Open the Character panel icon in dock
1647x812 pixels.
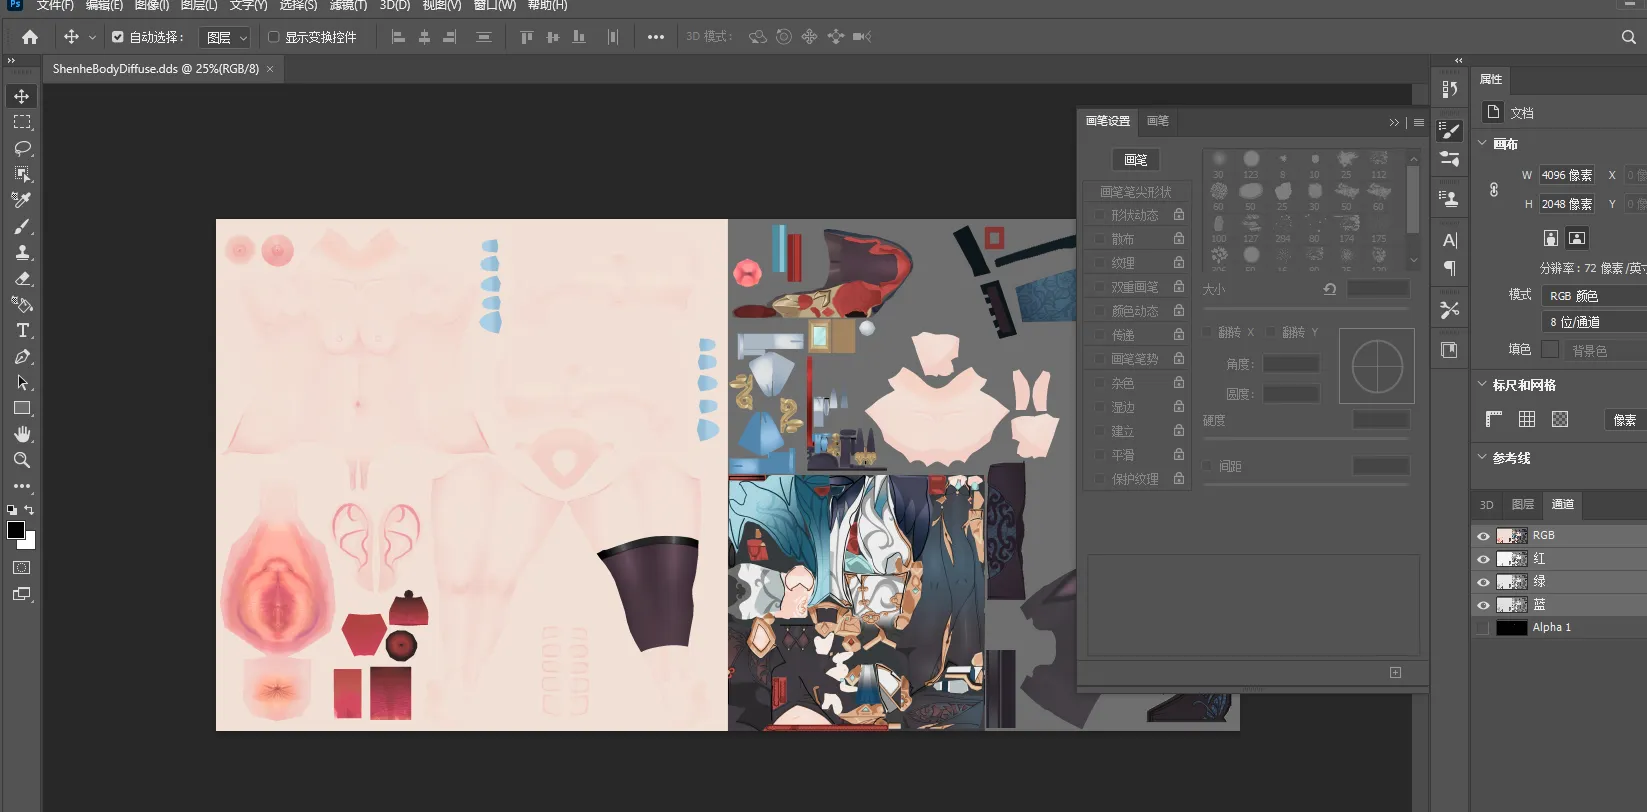[x=1450, y=240]
